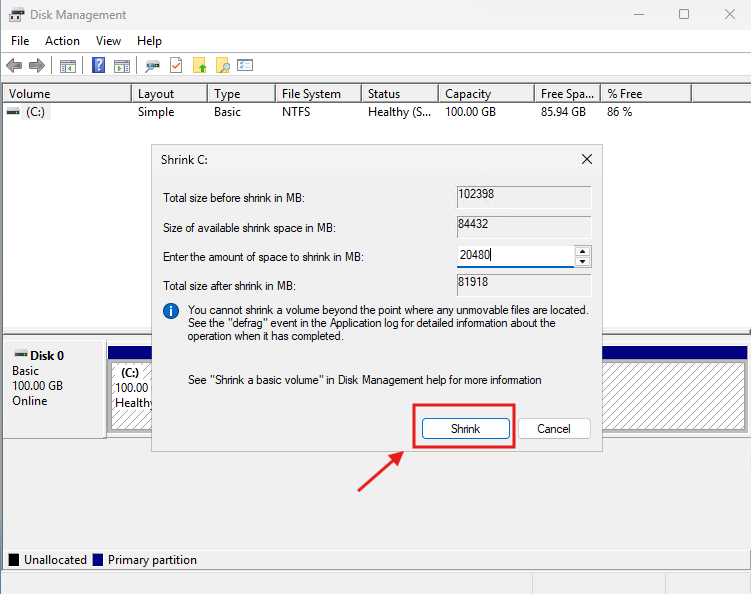The width and height of the screenshot is (751, 594).
Task: Open Help via blue question mark icon
Action: point(99,66)
